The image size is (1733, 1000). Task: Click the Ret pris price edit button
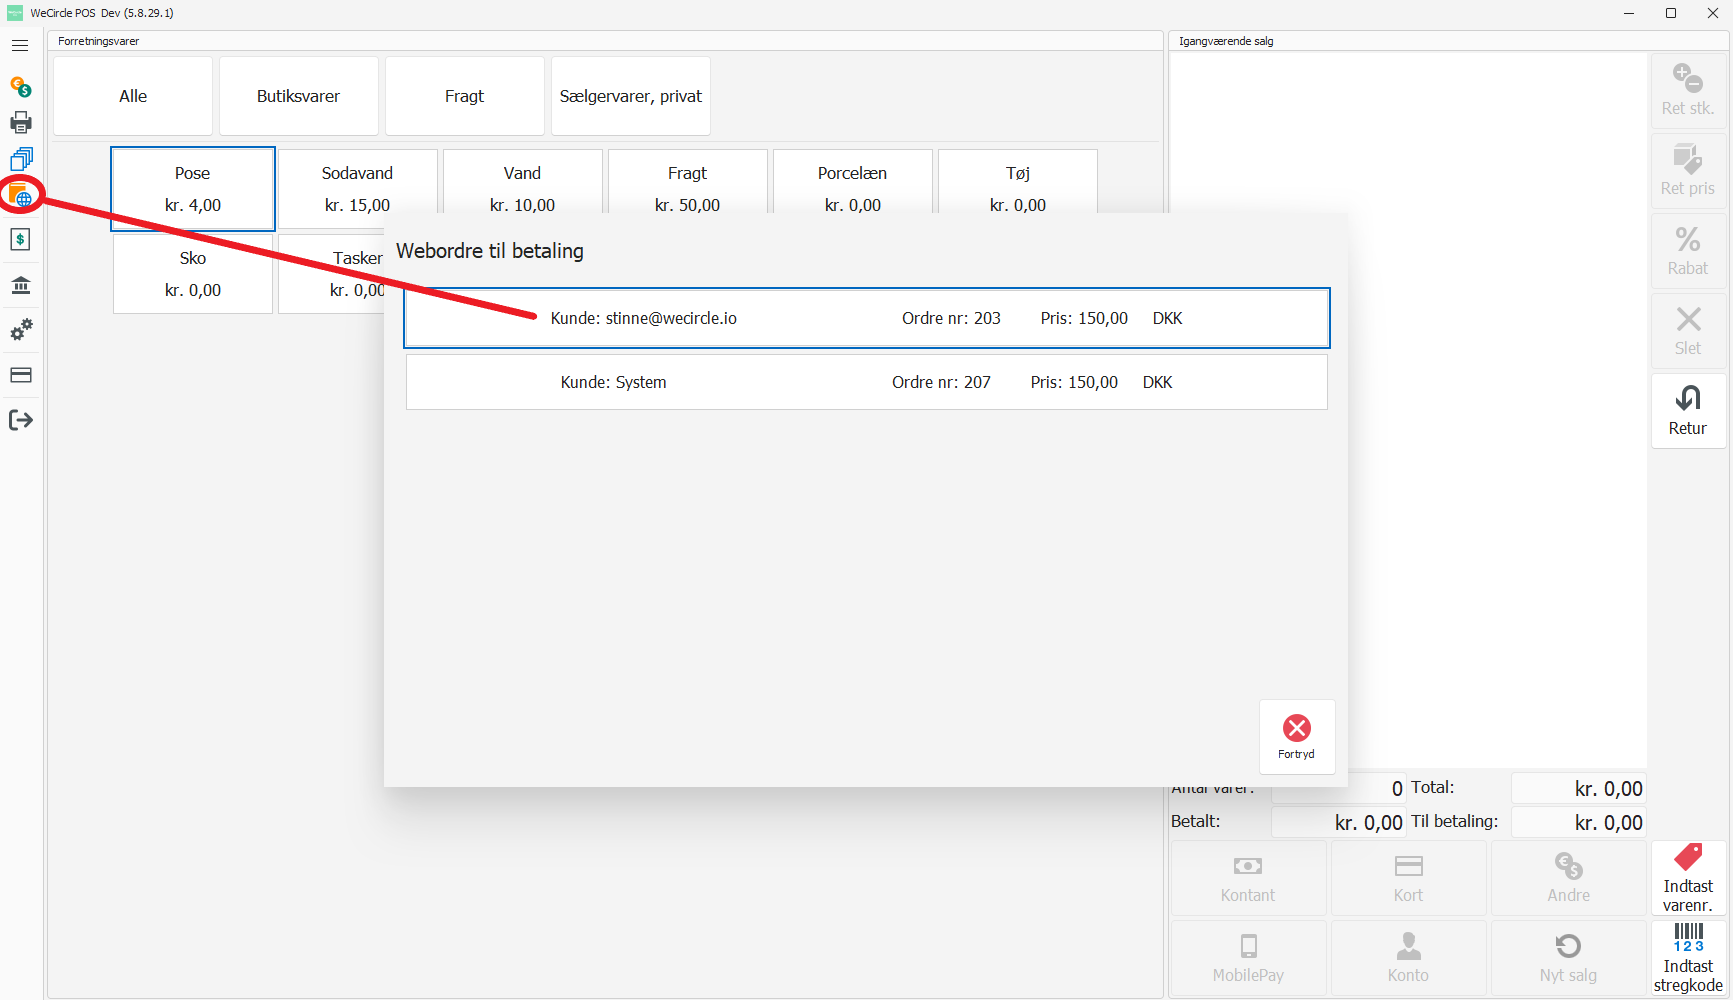tap(1688, 170)
